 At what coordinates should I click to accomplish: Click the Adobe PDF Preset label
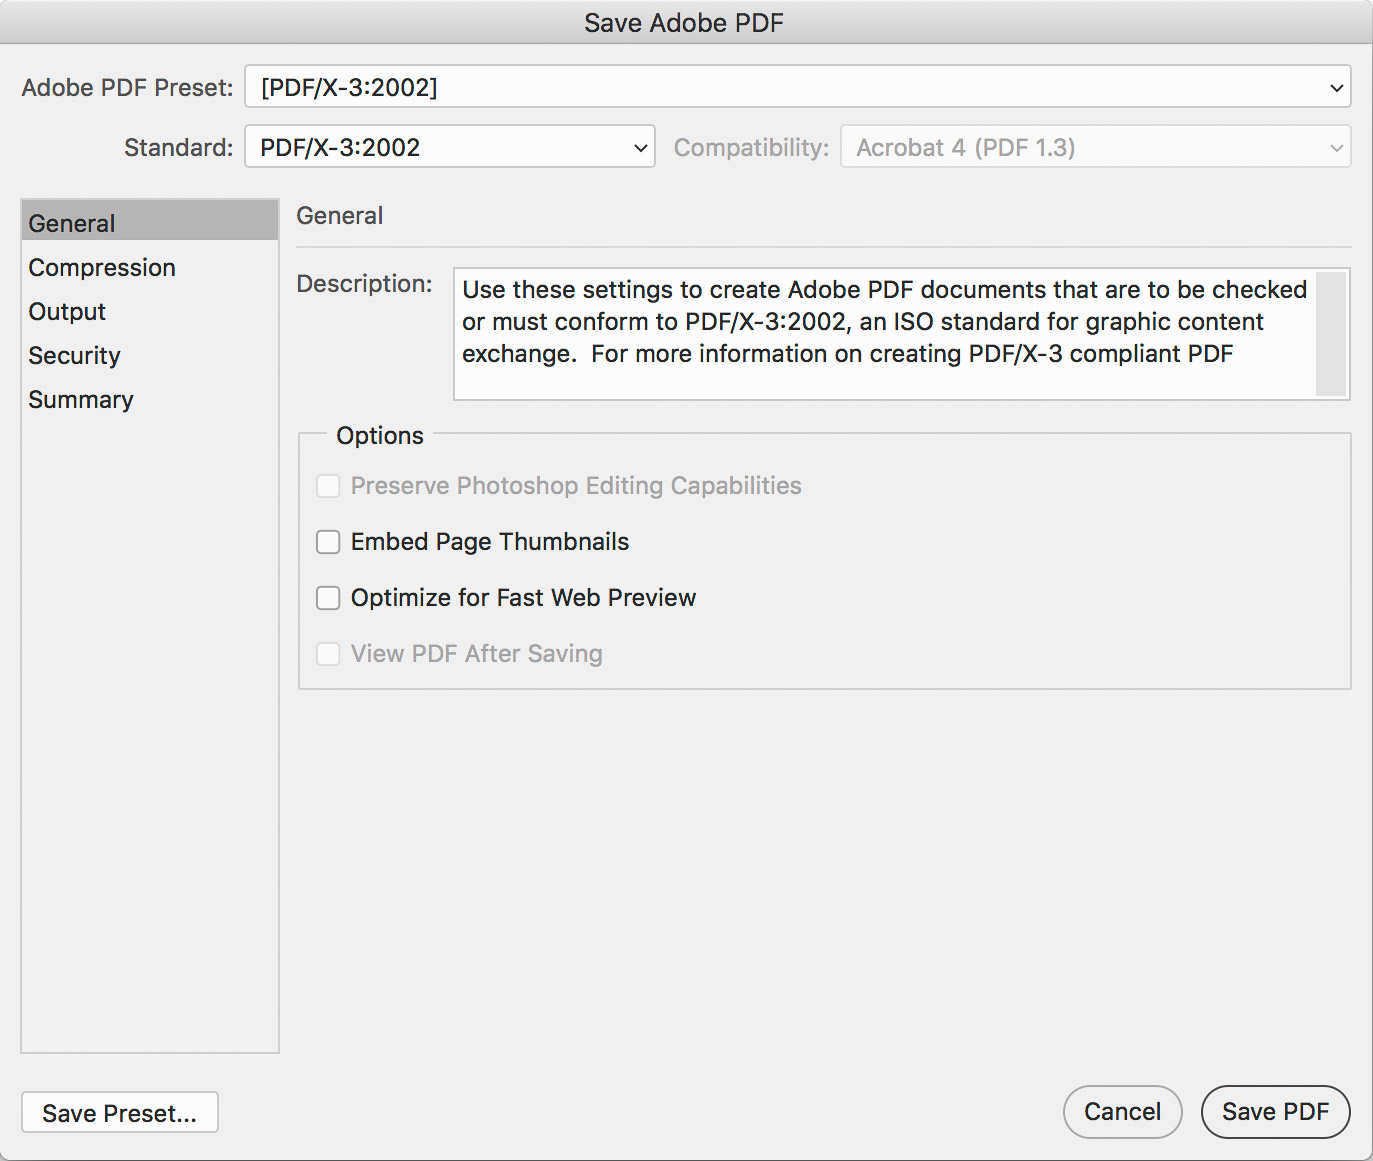coord(127,87)
